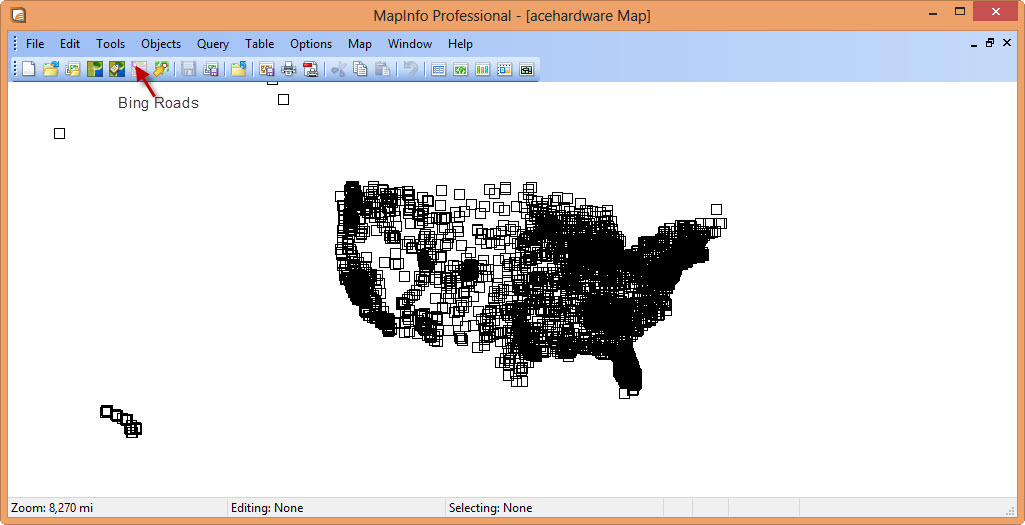
Task: Create a new table with the blank page icon
Action: tap(28, 69)
